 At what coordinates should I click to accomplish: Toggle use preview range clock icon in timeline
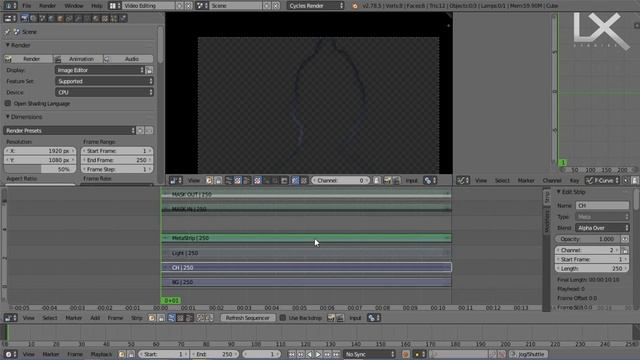122,354
